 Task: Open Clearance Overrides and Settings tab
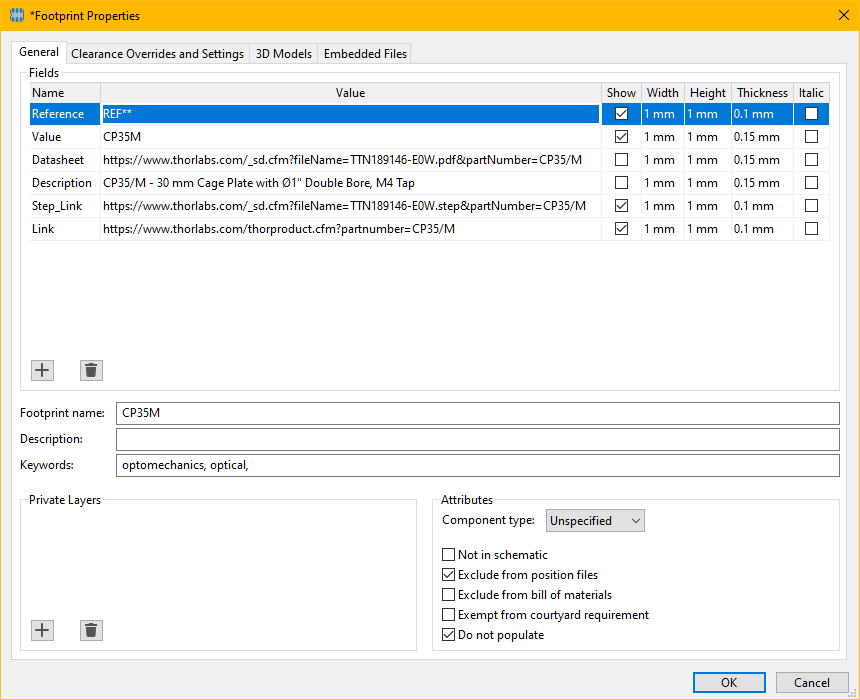pyautogui.click(x=157, y=54)
